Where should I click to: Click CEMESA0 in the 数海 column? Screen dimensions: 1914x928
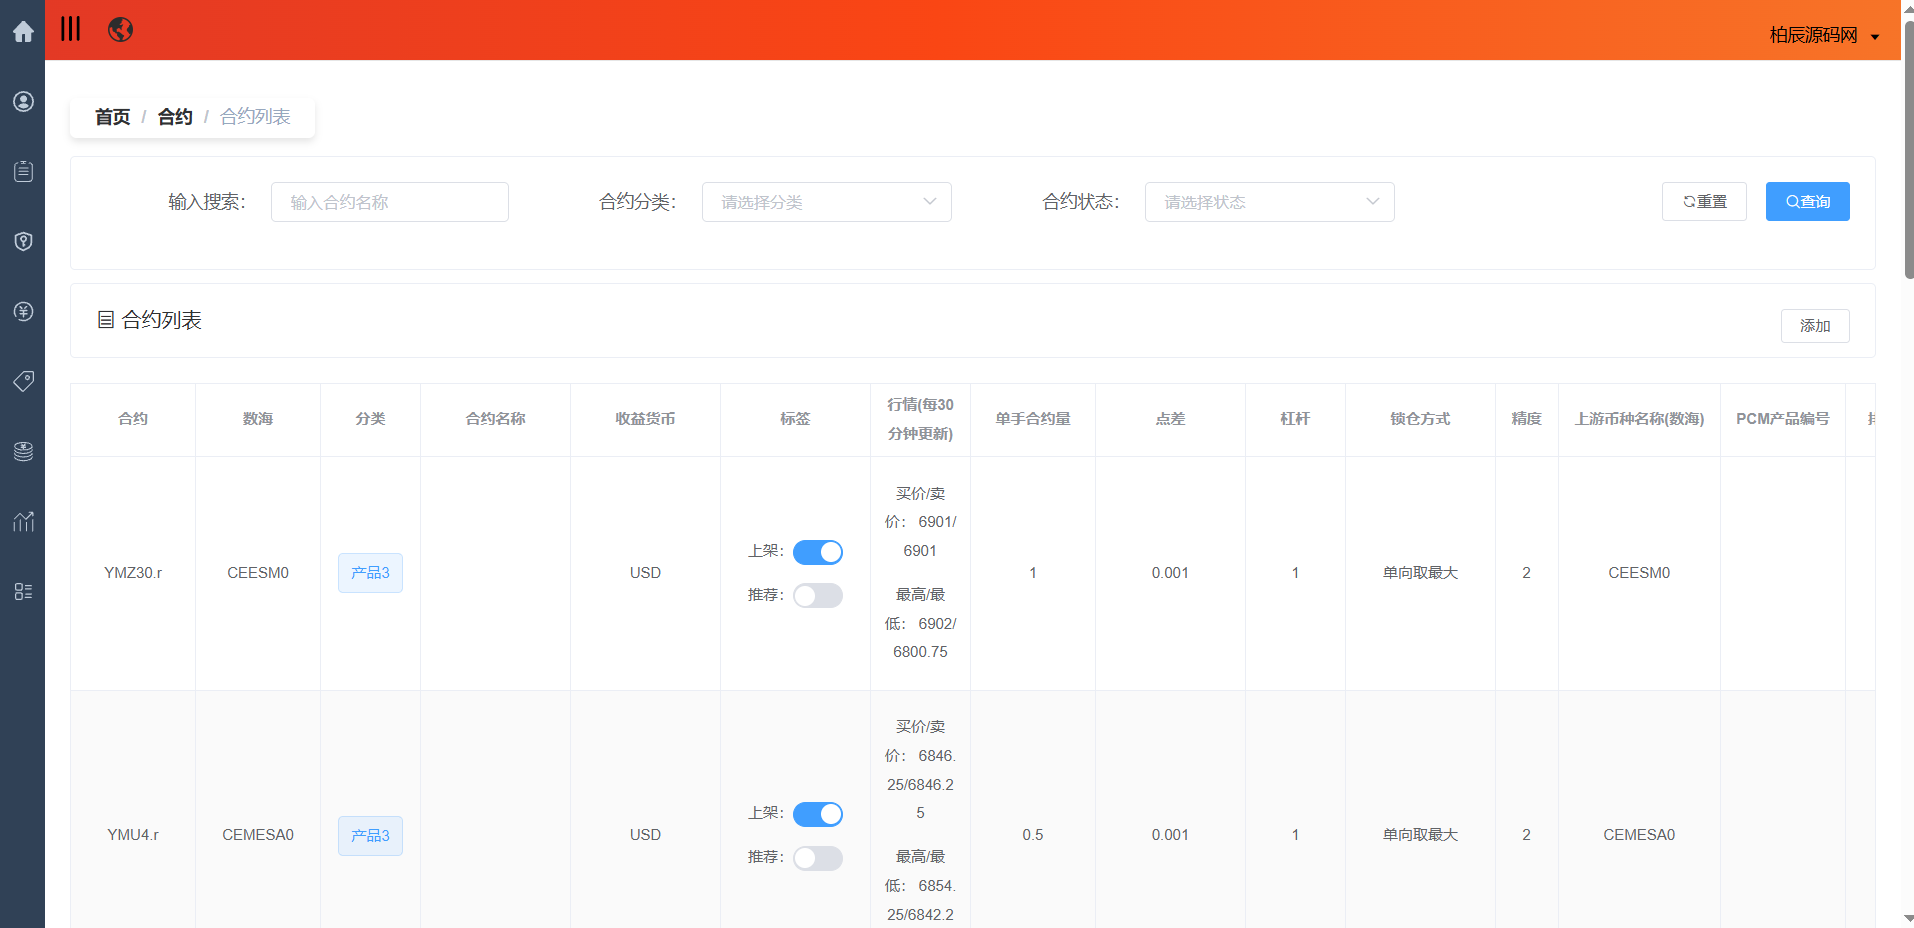(258, 835)
